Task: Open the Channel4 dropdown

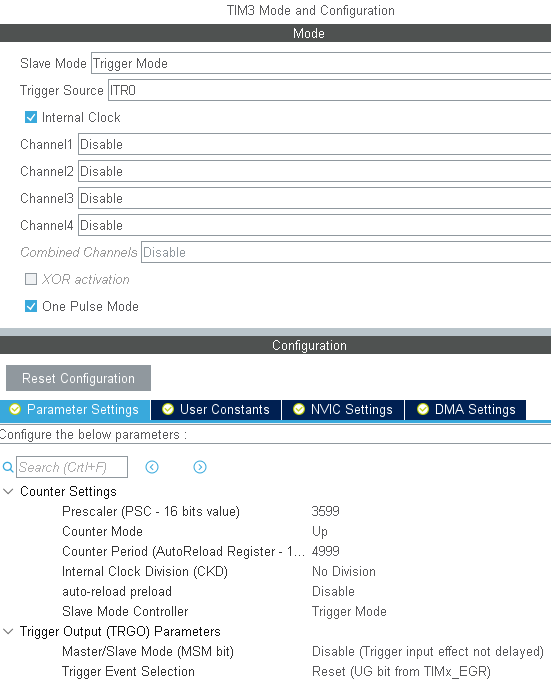Action: 314,225
